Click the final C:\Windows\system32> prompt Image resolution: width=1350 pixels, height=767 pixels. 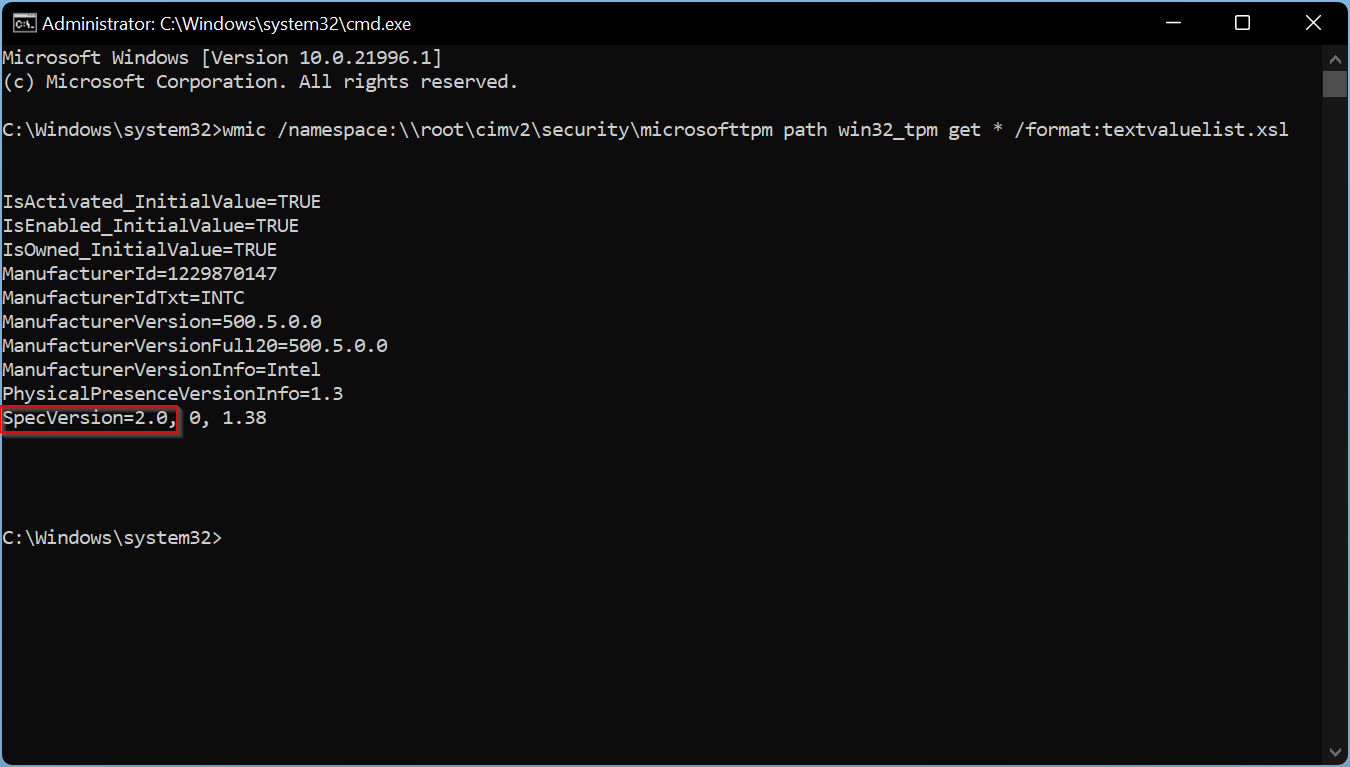click(x=112, y=538)
